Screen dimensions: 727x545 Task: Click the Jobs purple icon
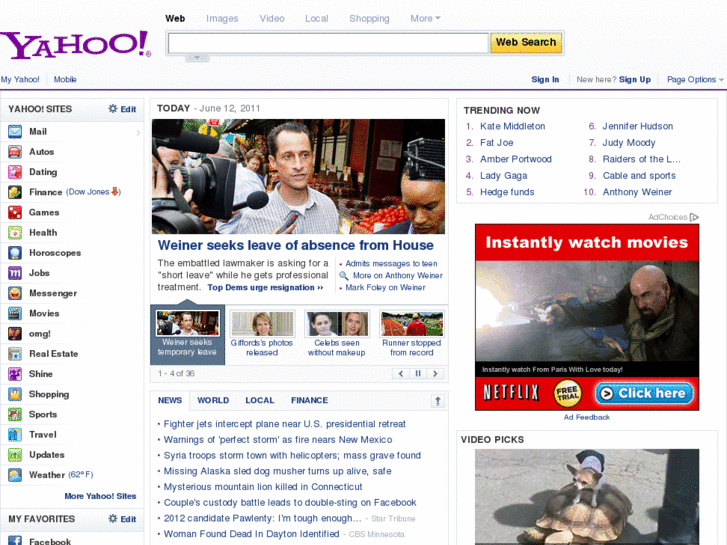pyautogui.click(x=15, y=273)
